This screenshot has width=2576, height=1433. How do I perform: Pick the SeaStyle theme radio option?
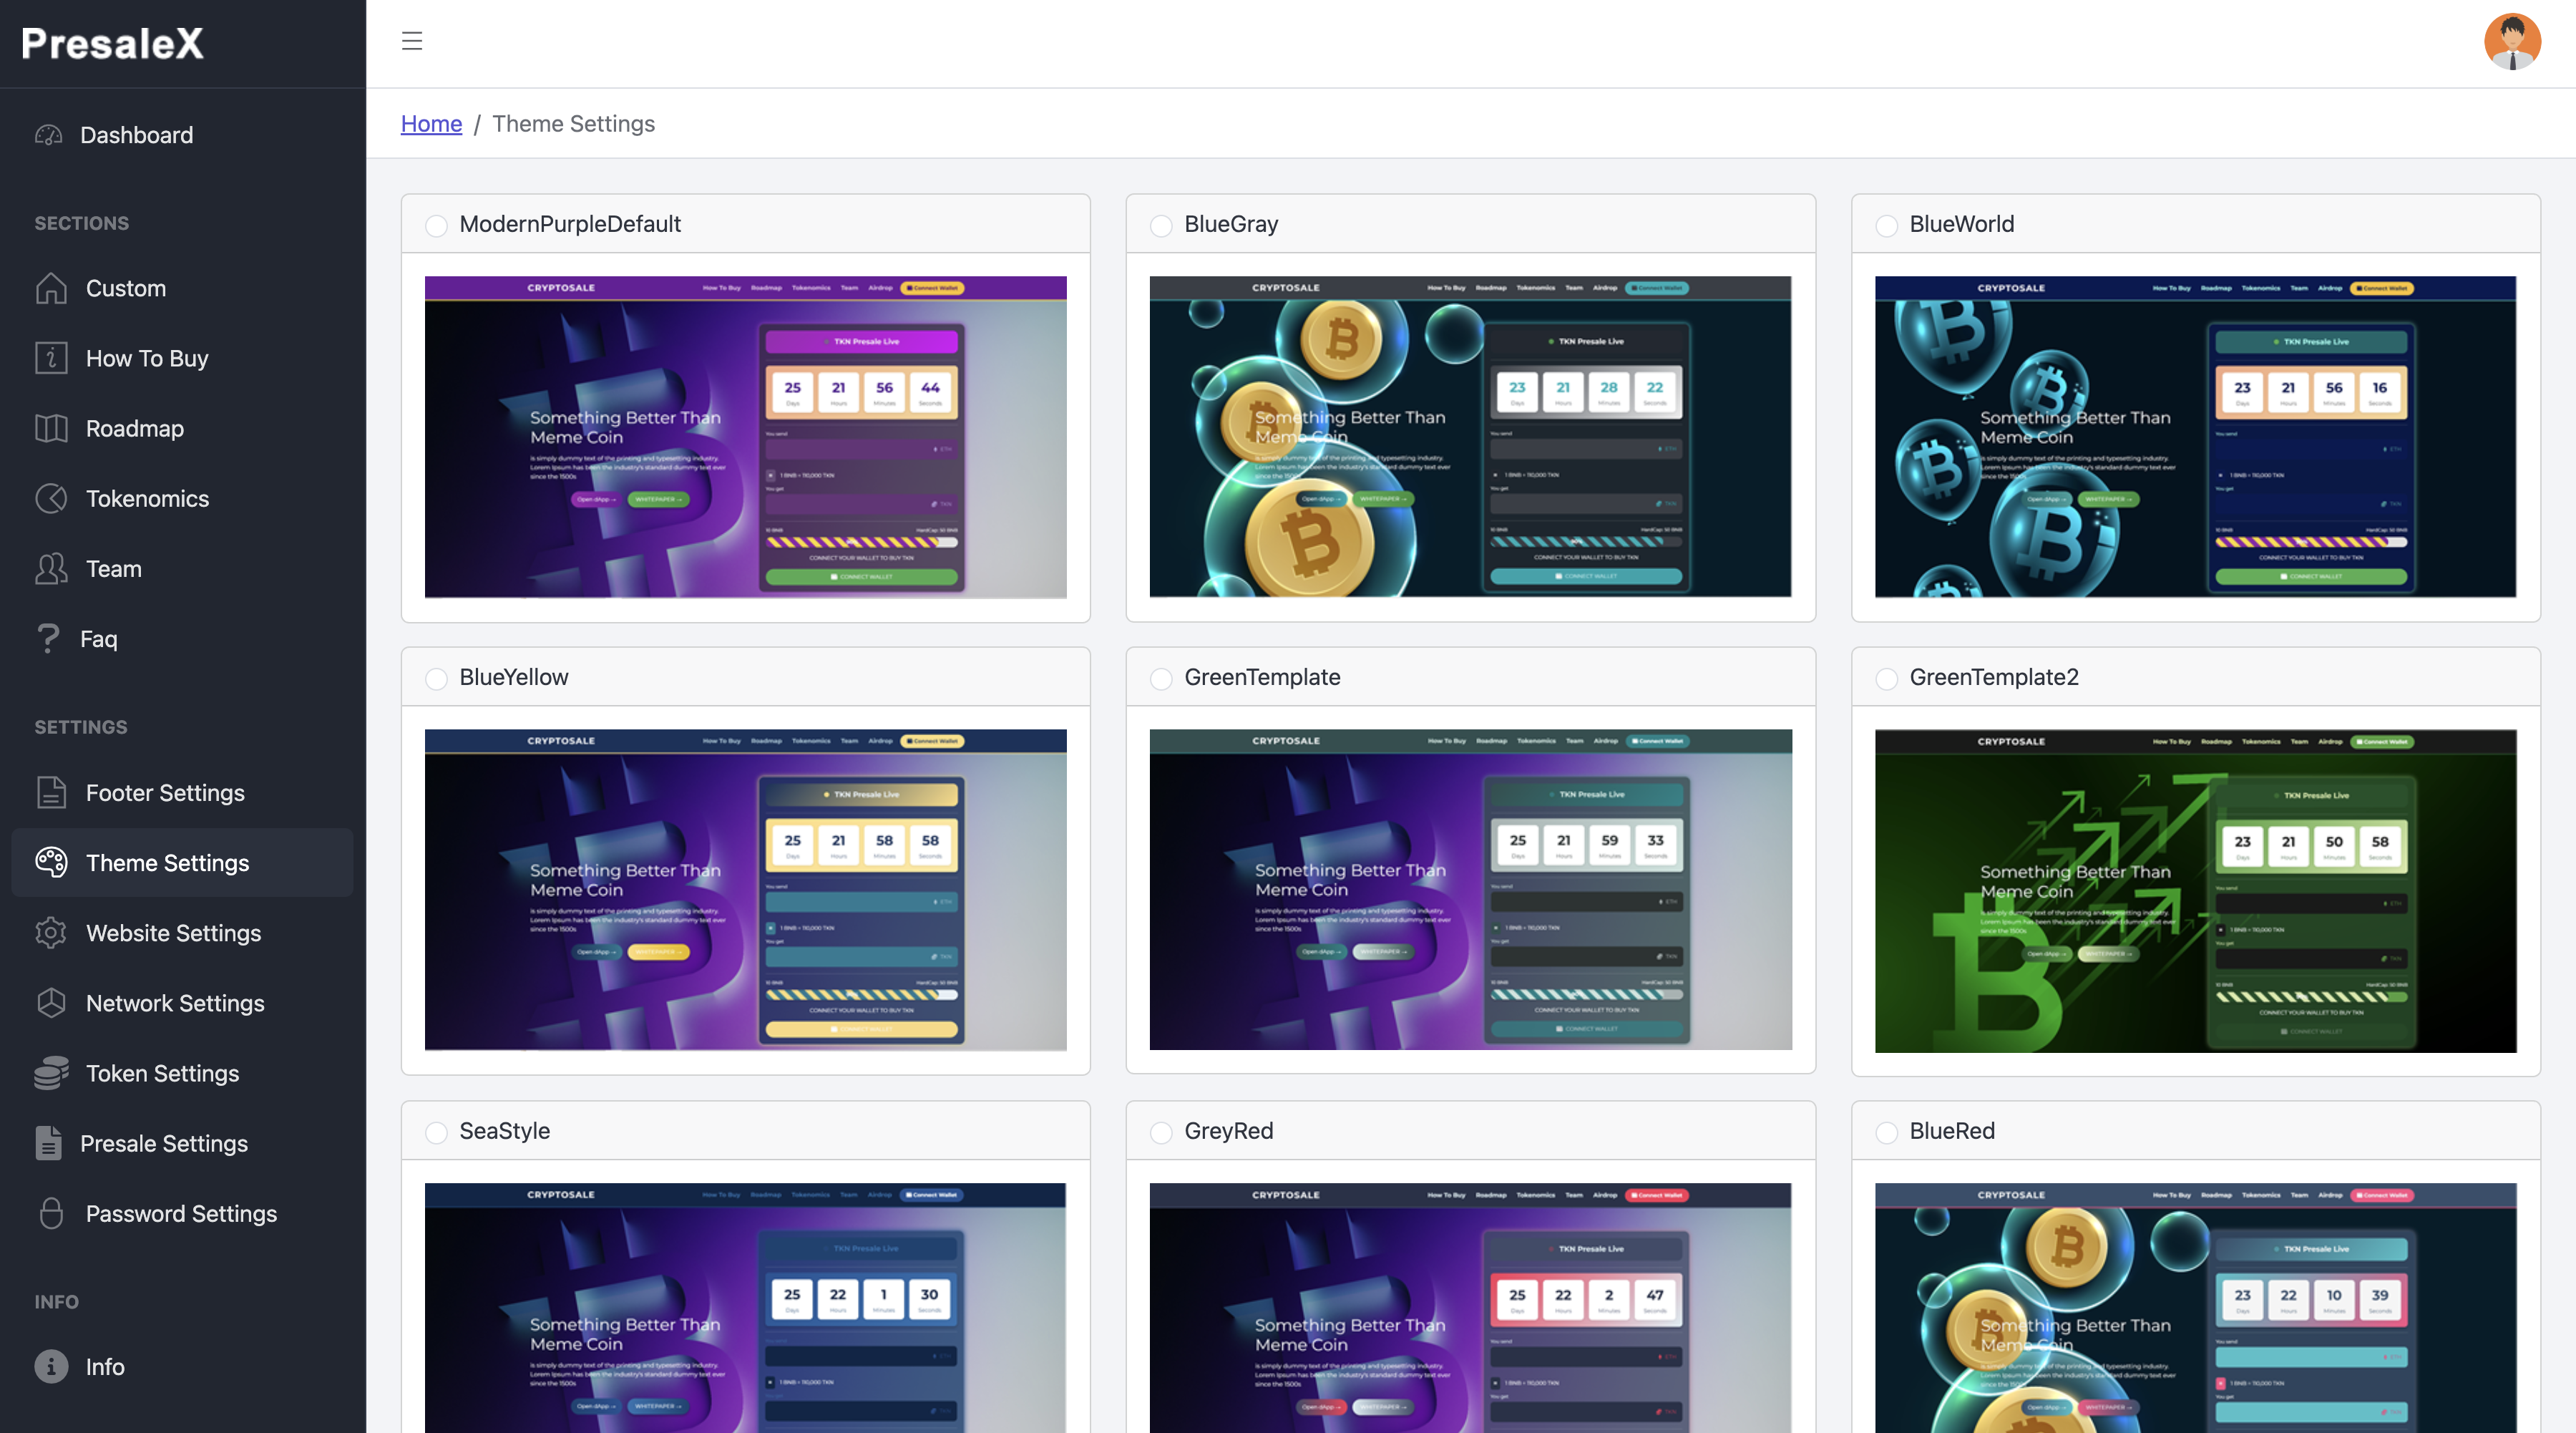[x=436, y=1132]
